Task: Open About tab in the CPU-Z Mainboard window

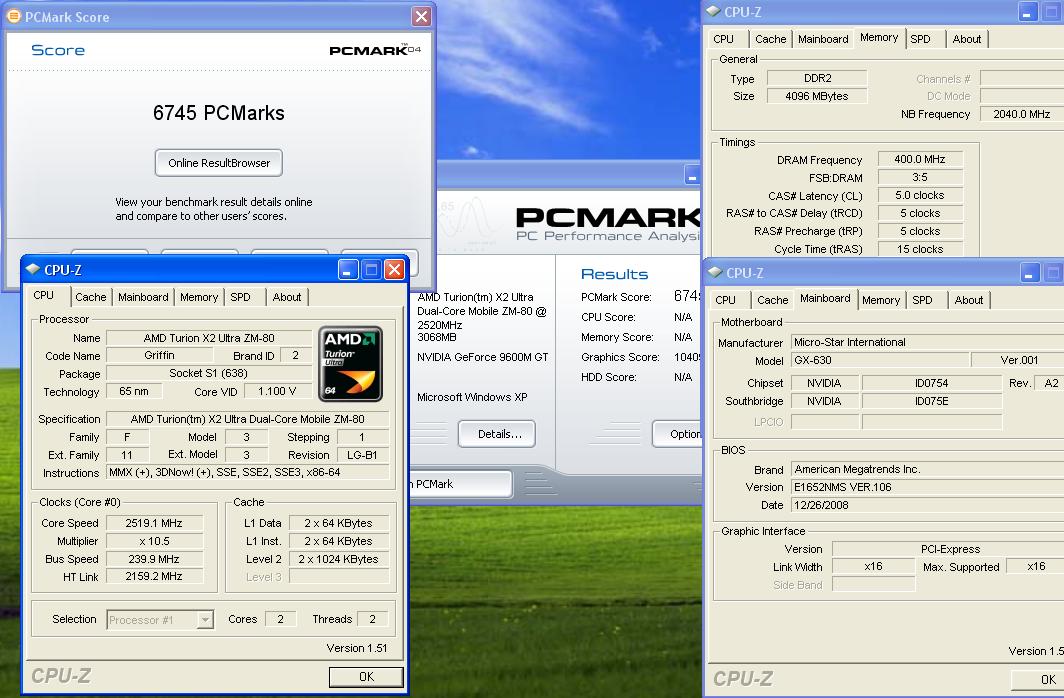Action: pyautogui.click(x=969, y=300)
